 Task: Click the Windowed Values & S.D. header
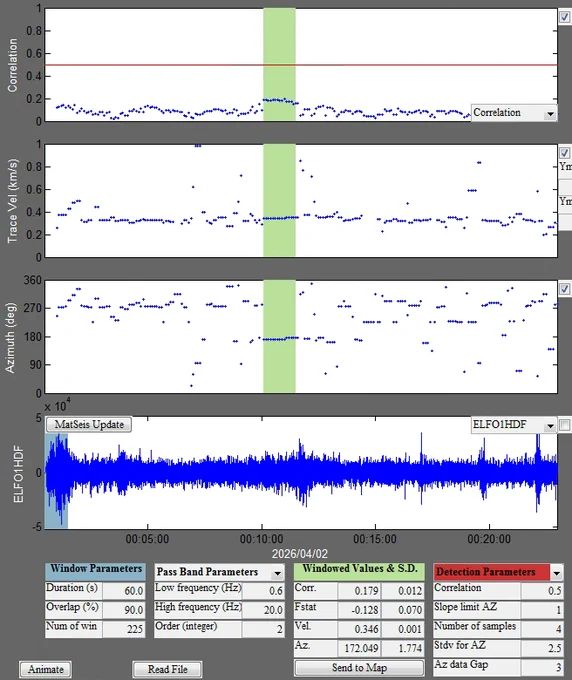click(x=359, y=572)
